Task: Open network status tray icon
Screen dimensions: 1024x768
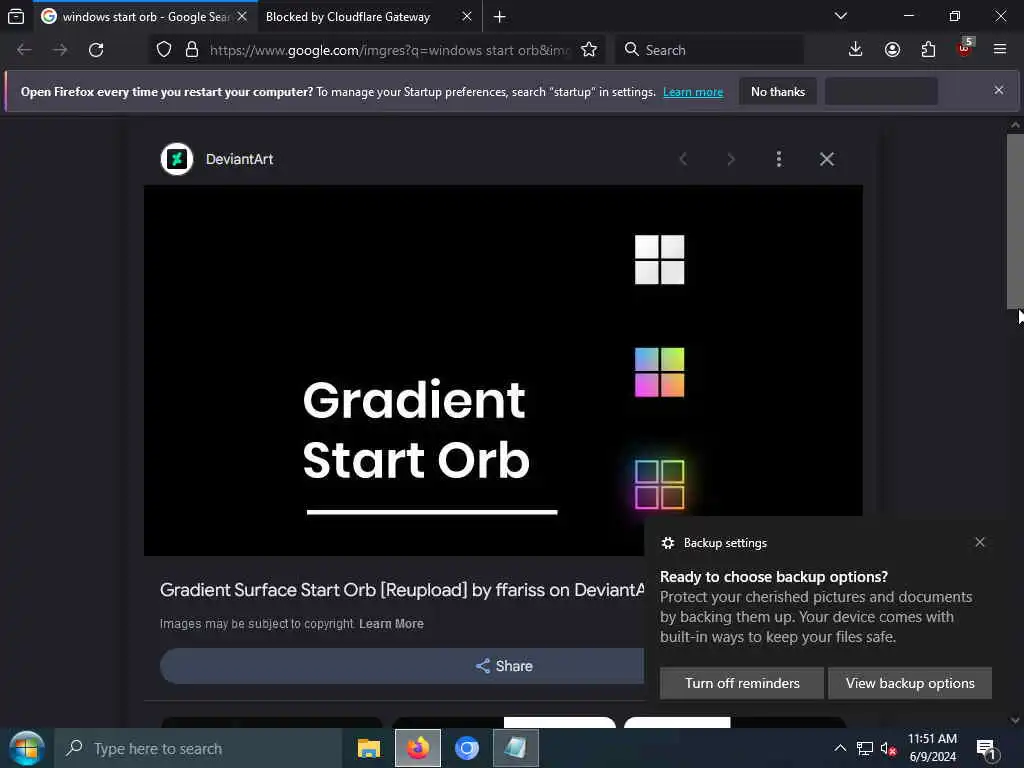Action: click(x=865, y=749)
